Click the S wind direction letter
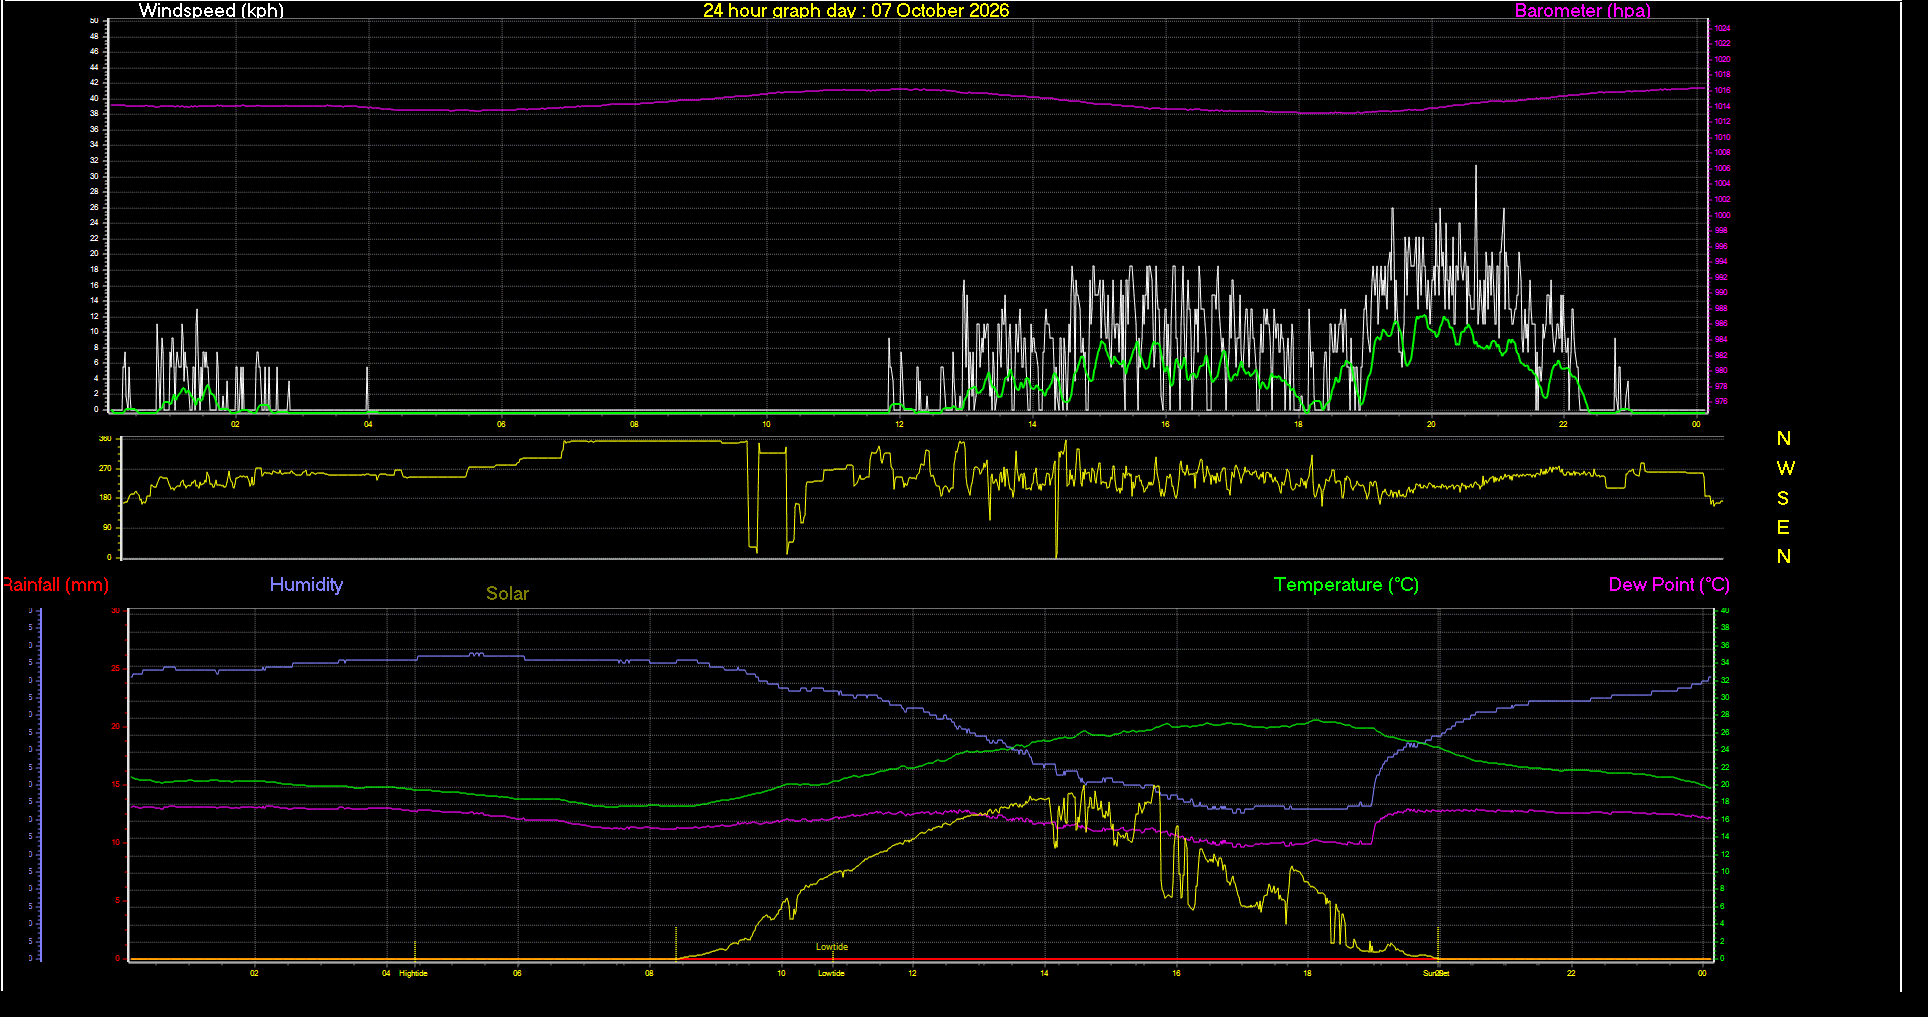 coord(1783,498)
